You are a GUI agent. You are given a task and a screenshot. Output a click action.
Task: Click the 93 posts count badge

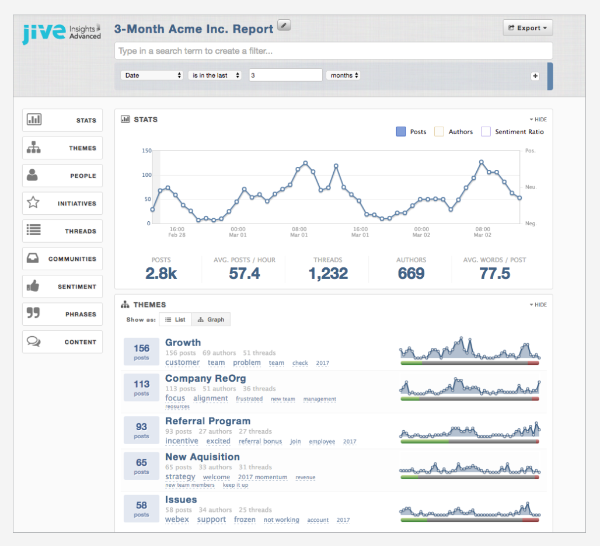141,430
